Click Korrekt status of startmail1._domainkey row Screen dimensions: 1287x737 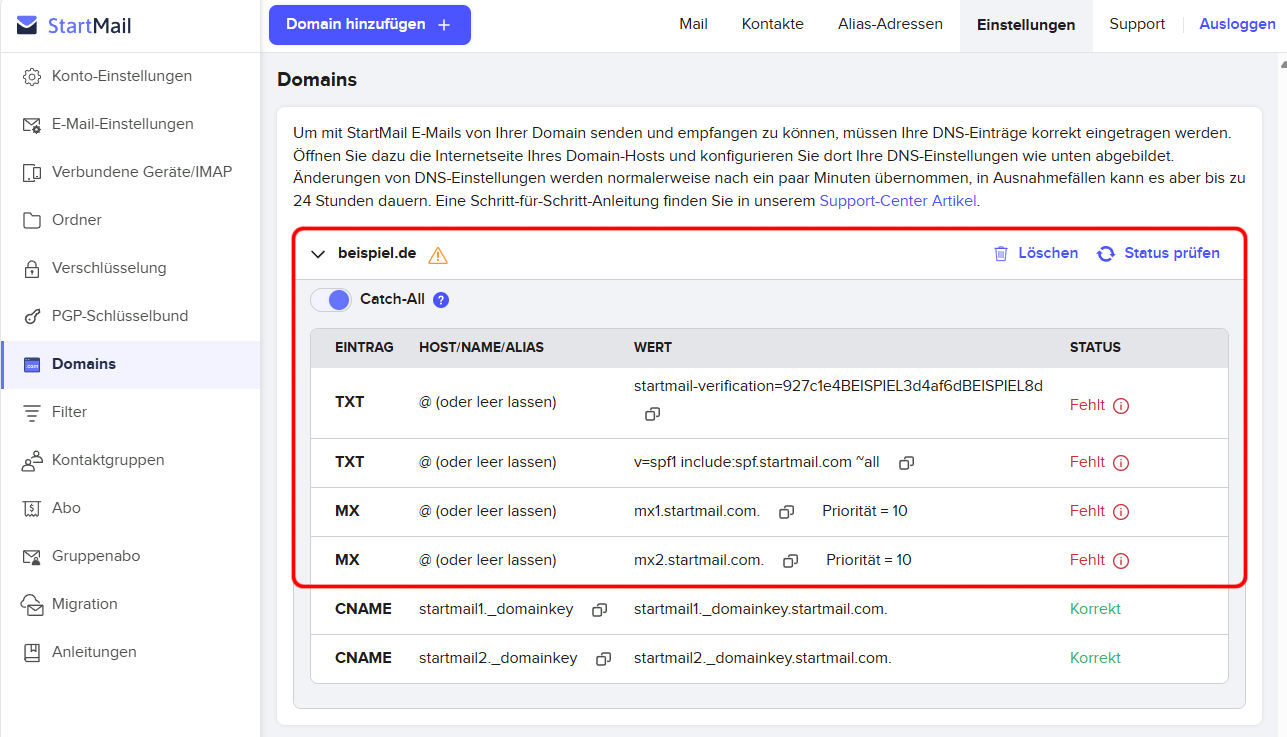1095,609
